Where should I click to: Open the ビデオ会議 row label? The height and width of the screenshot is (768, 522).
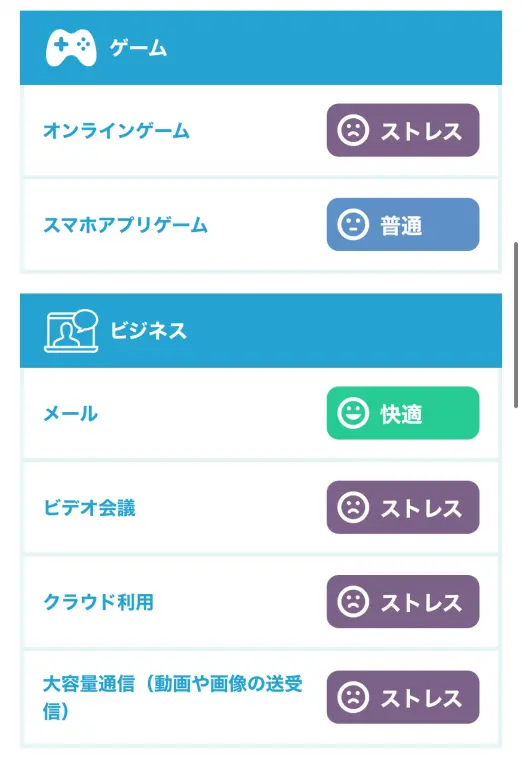tap(89, 507)
